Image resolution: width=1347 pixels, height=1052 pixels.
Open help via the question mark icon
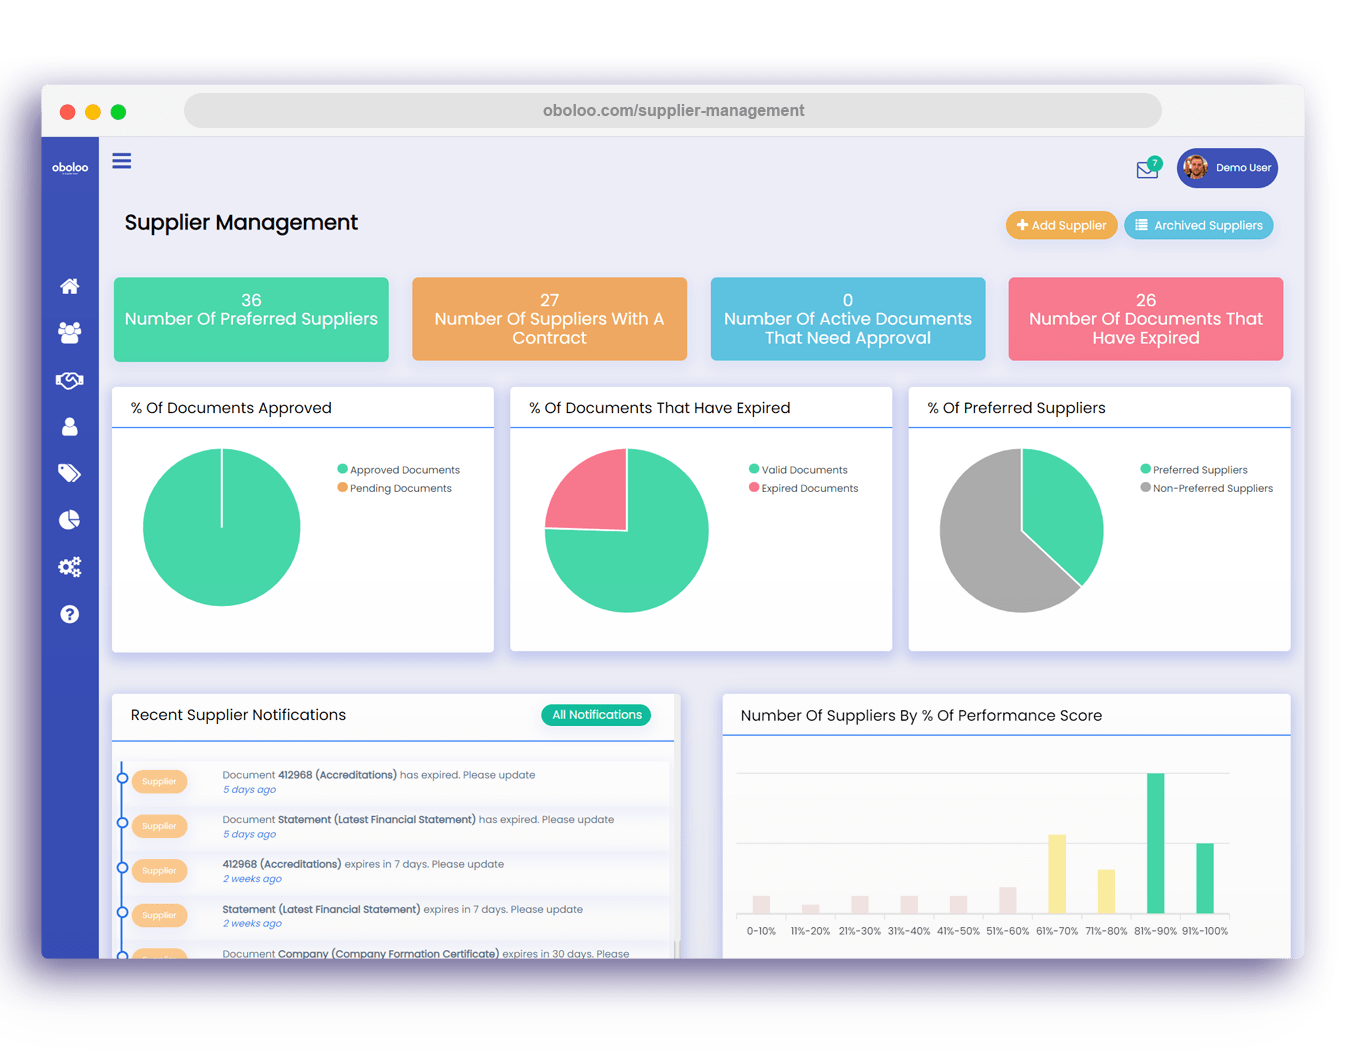pyautogui.click(x=69, y=614)
